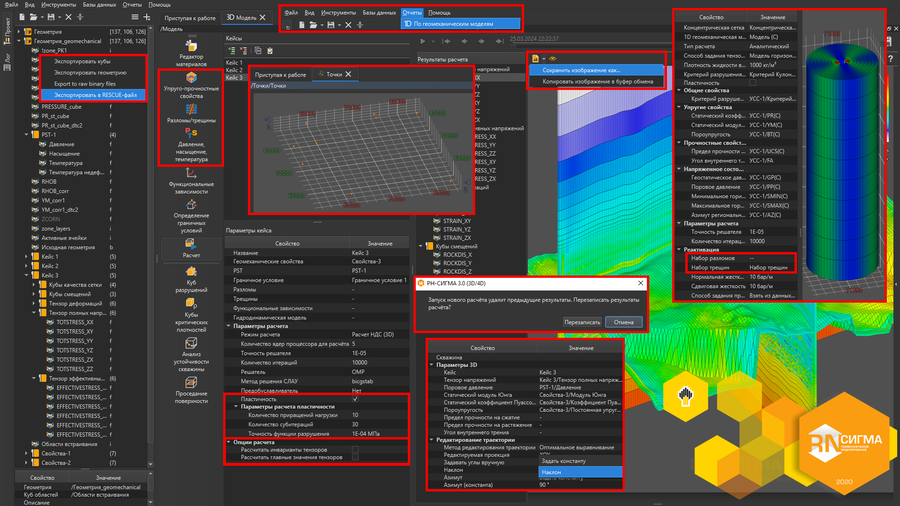Image resolution: width=900 pixels, height=506 pixels.
Task: Select Наклон in the dropdown list
Action: click(x=552, y=471)
